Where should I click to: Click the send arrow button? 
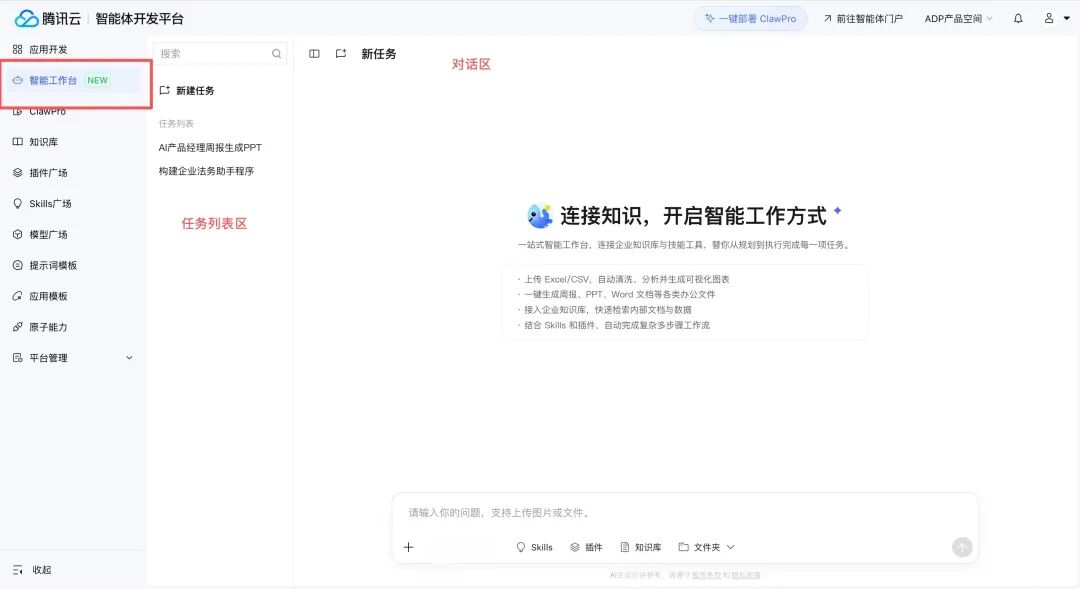point(962,547)
